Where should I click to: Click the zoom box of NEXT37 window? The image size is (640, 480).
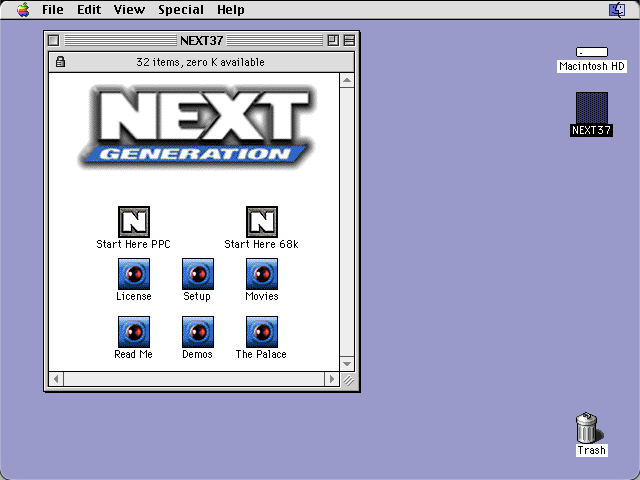tap(333, 40)
